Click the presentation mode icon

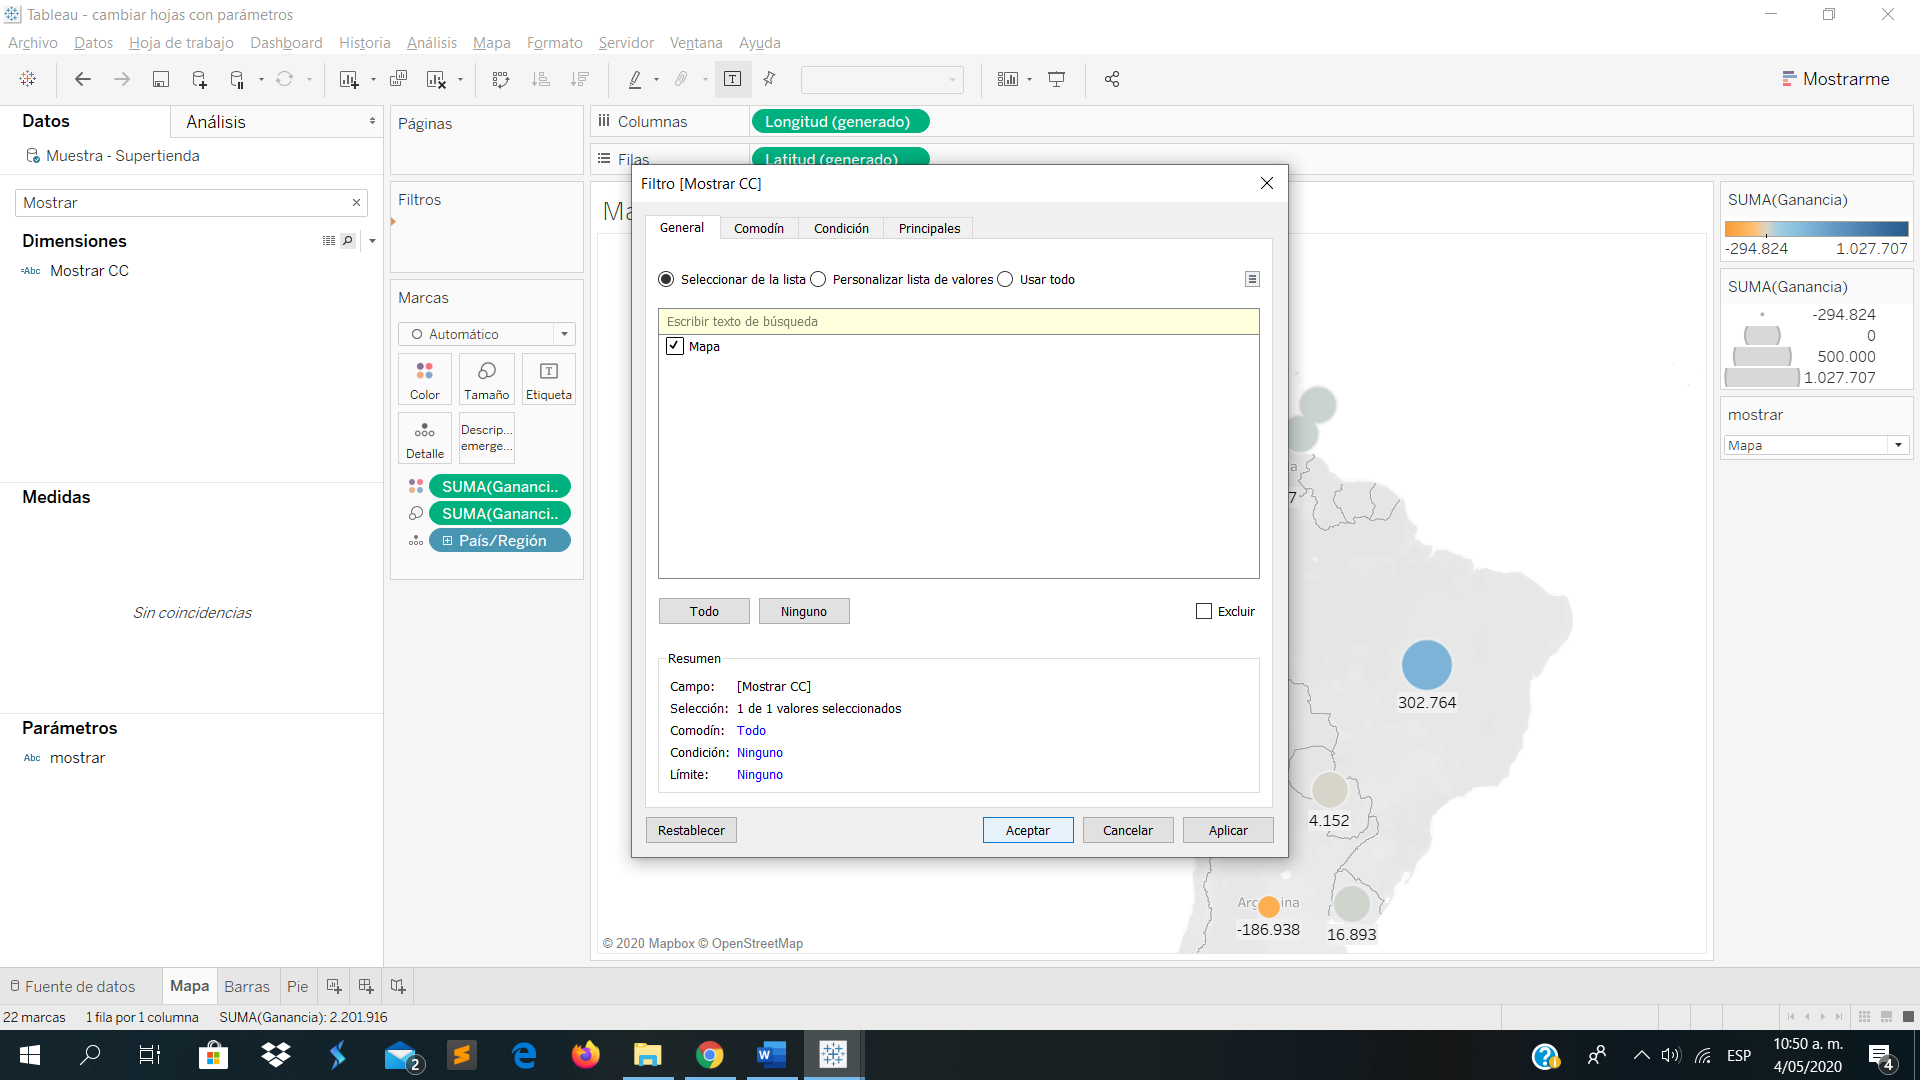(x=1056, y=79)
